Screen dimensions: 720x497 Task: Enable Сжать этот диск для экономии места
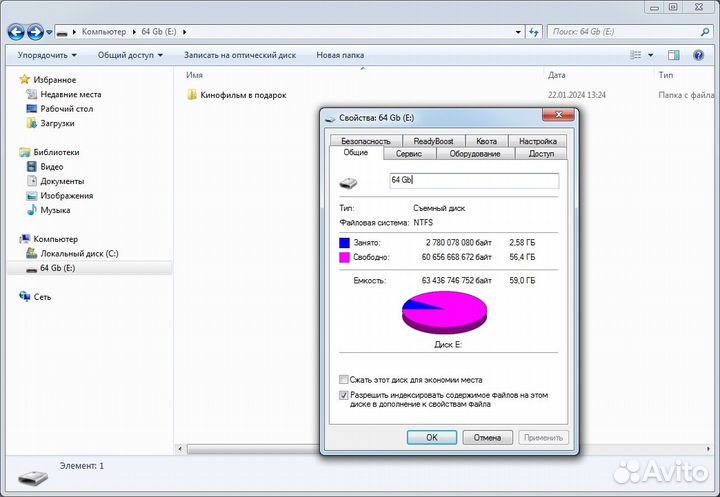344,380
